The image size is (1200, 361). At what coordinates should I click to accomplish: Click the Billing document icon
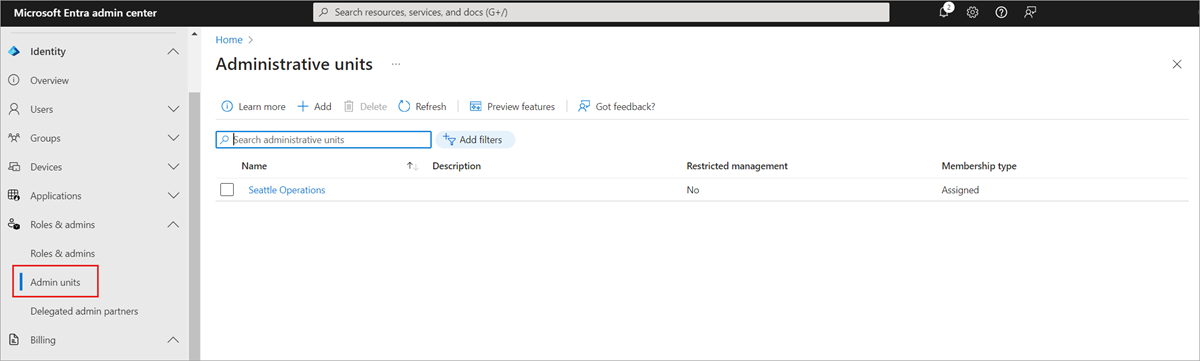[14, 340]
